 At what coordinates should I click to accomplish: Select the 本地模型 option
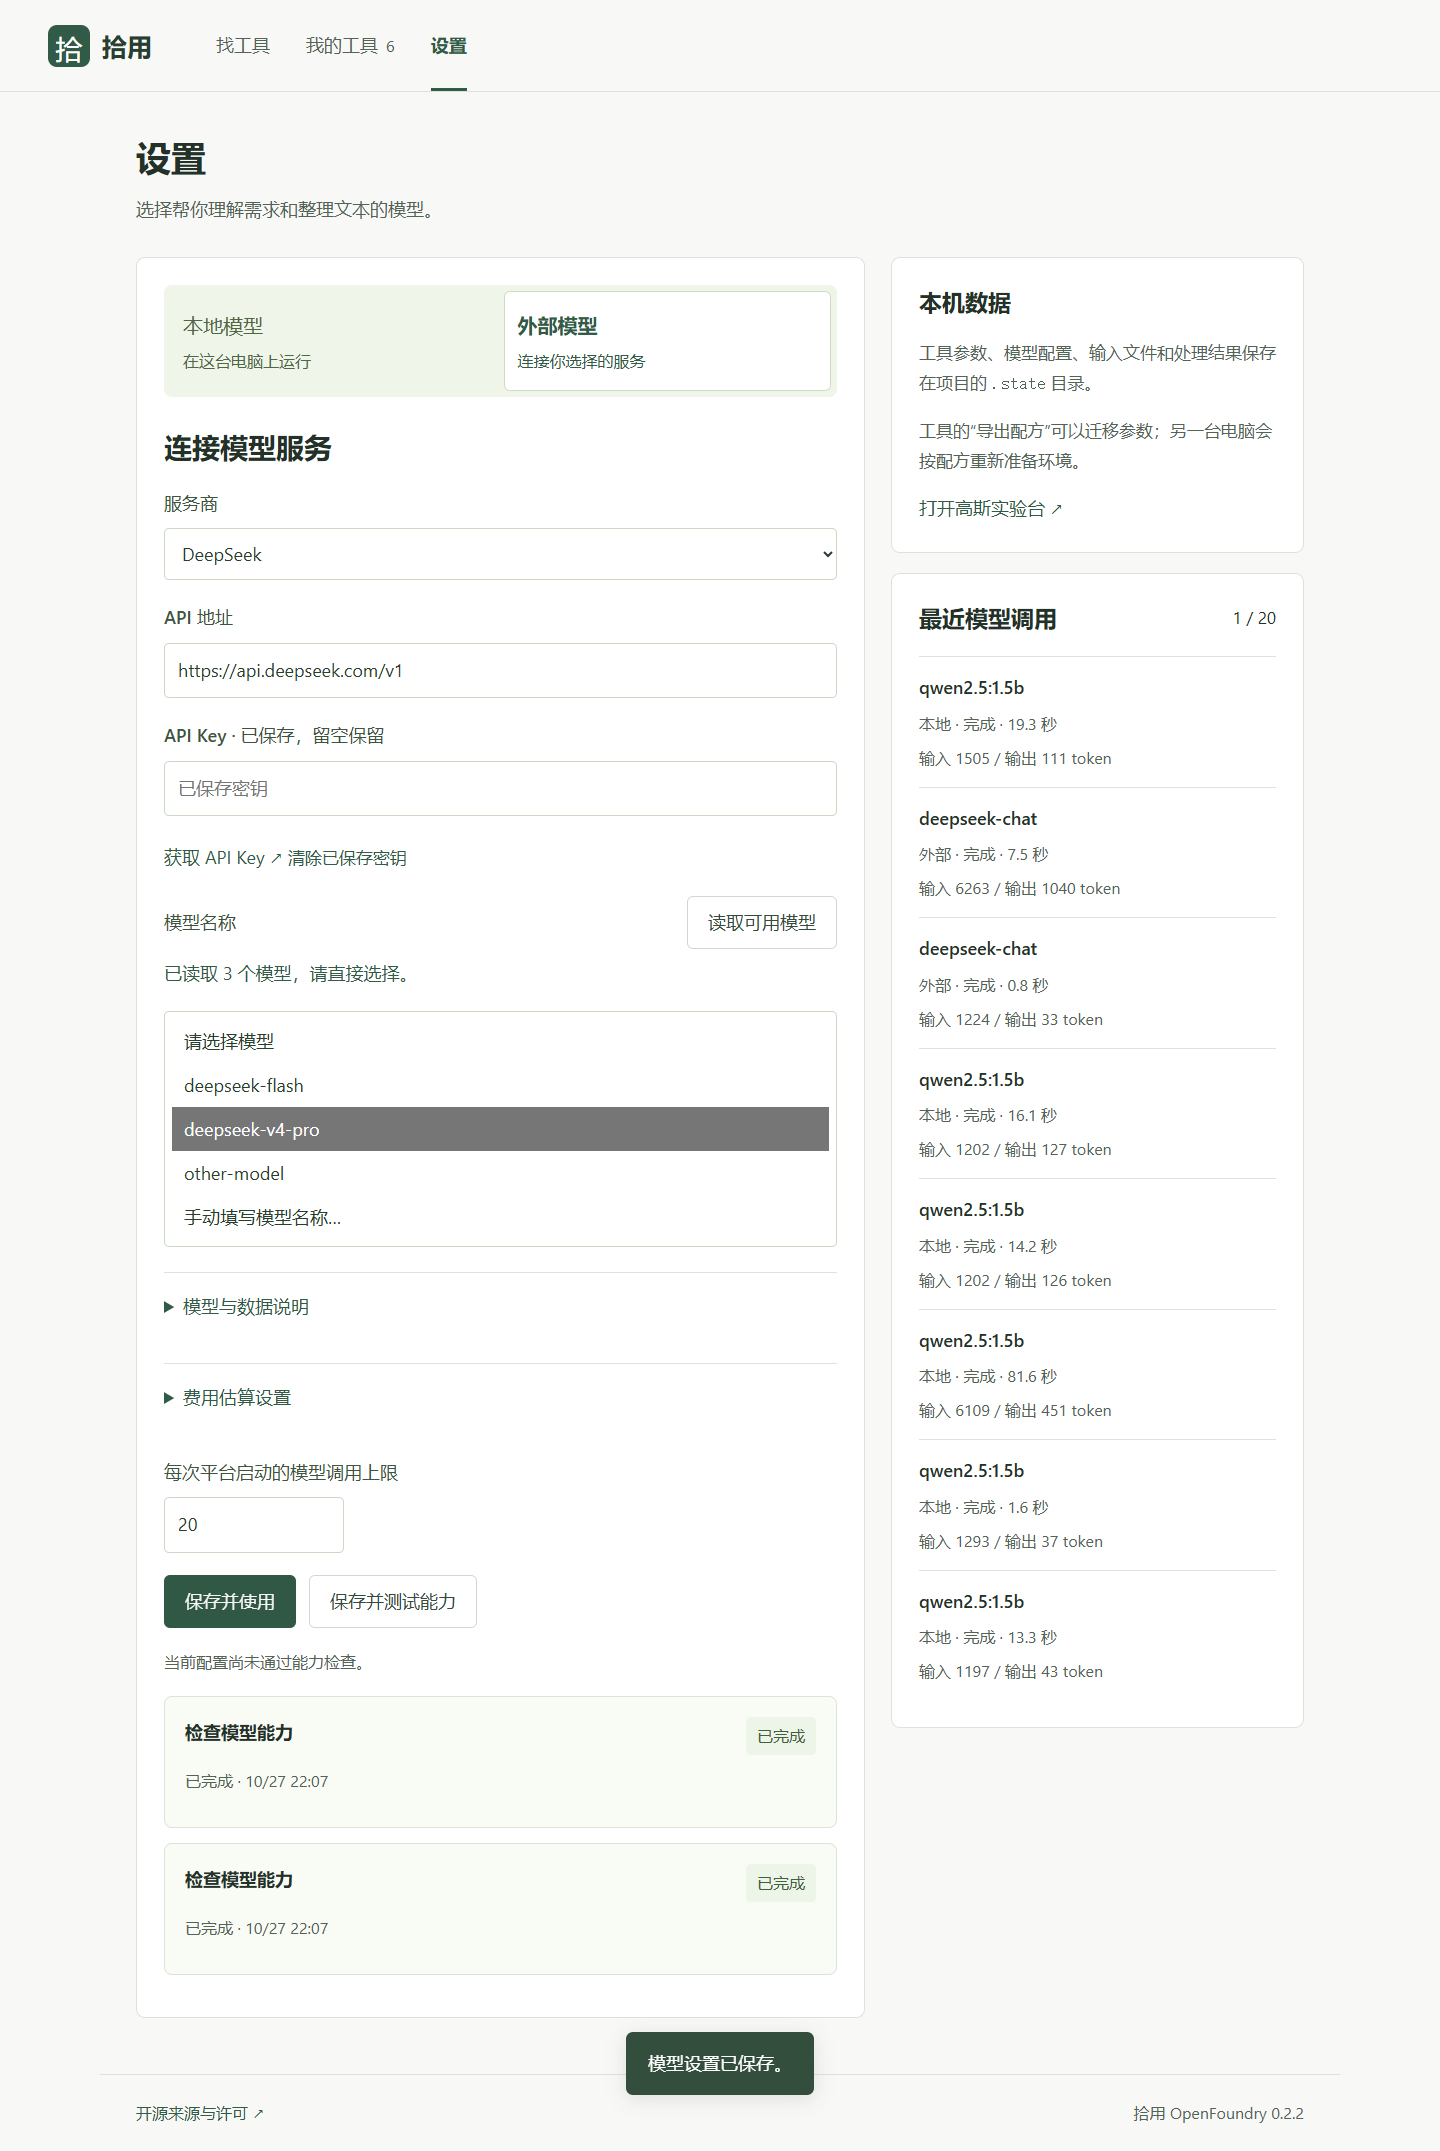pos(335,341)
